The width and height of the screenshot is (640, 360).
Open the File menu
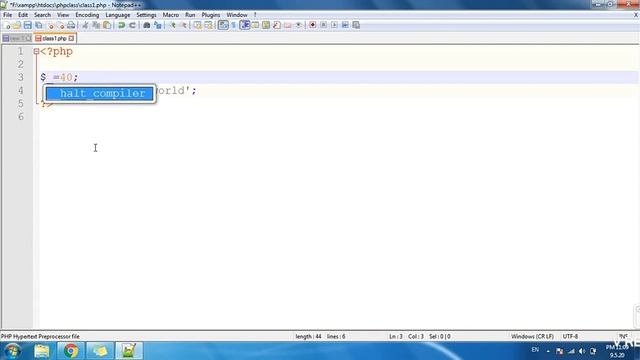[7, 15]
